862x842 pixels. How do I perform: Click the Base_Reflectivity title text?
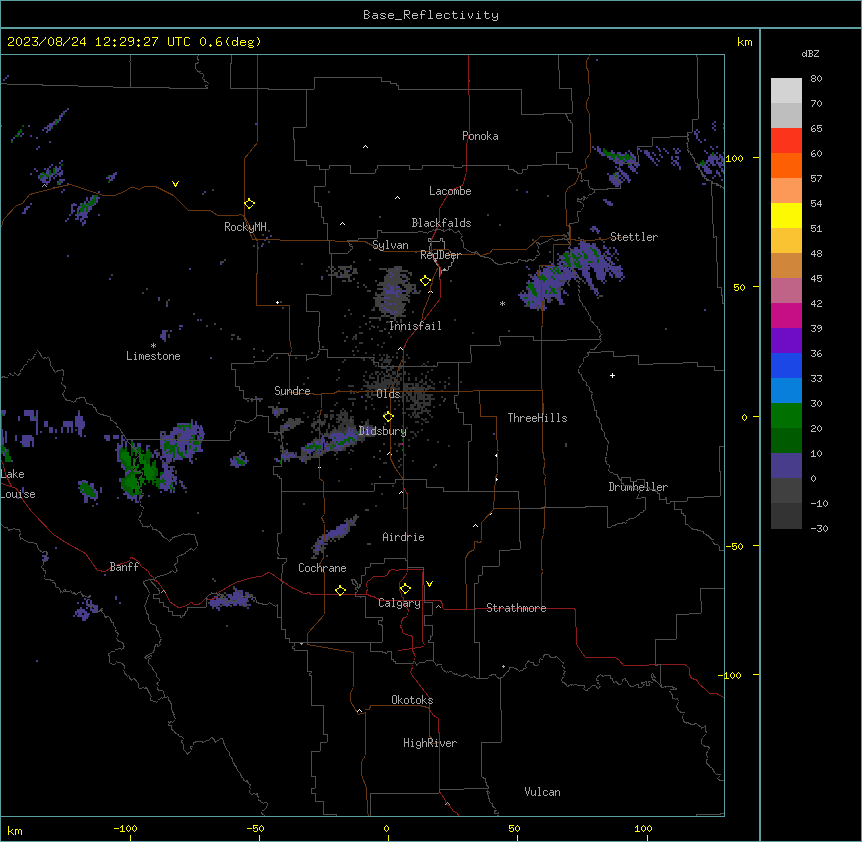tap(431, 15)
